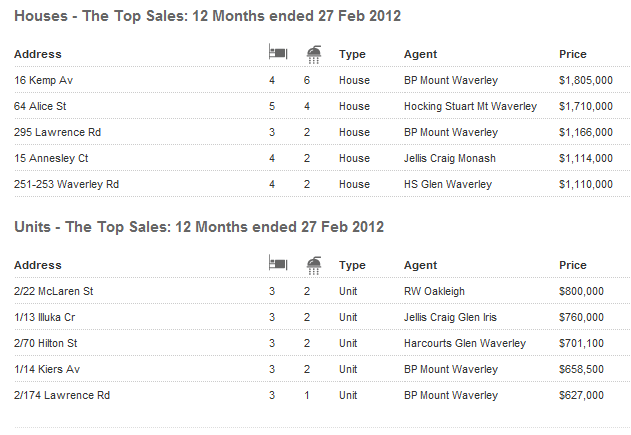Click agent Hocking Stuart Mt Waverley

point(470,106)
